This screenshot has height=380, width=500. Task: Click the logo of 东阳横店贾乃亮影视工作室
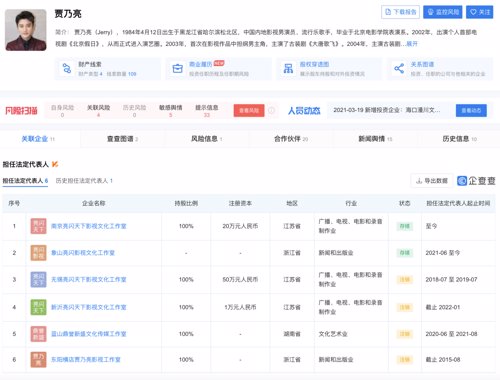click(38, 360)
